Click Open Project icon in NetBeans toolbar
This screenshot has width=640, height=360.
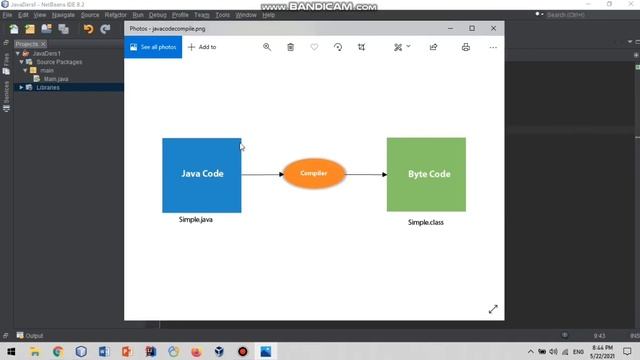tap(47, 29)
